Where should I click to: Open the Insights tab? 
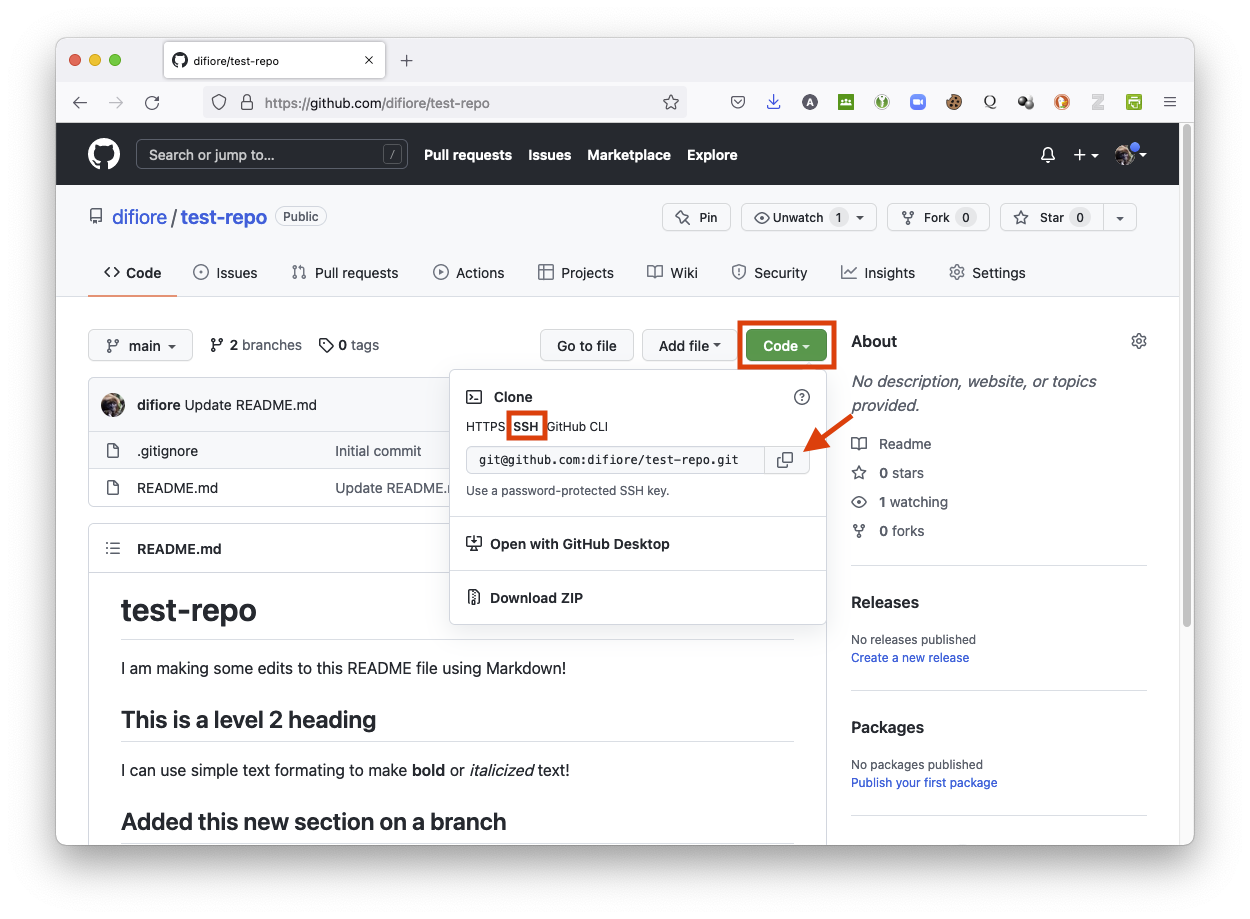point(878,273)
